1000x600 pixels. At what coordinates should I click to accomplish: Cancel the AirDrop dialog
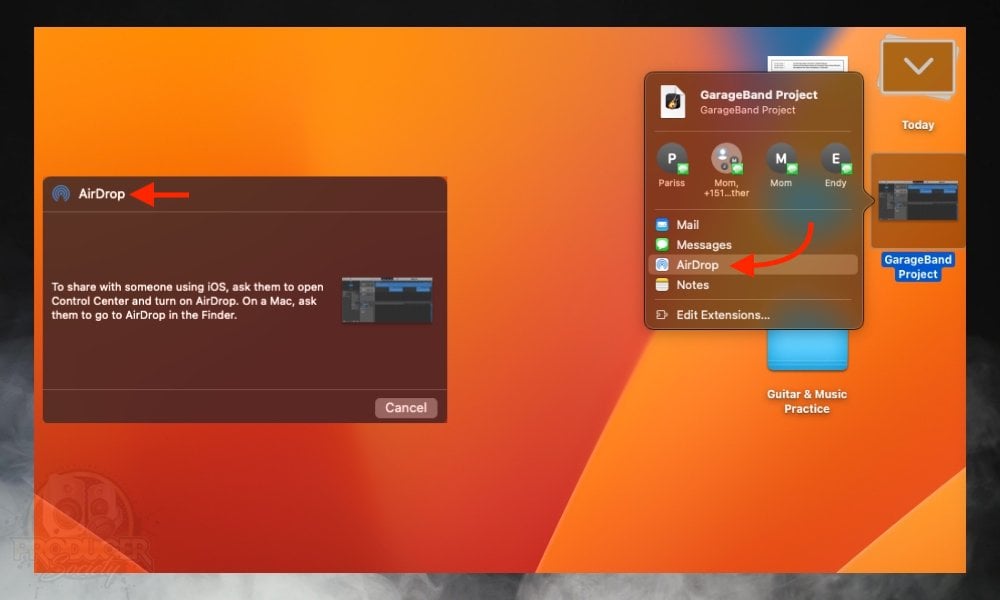click(406, 407)
